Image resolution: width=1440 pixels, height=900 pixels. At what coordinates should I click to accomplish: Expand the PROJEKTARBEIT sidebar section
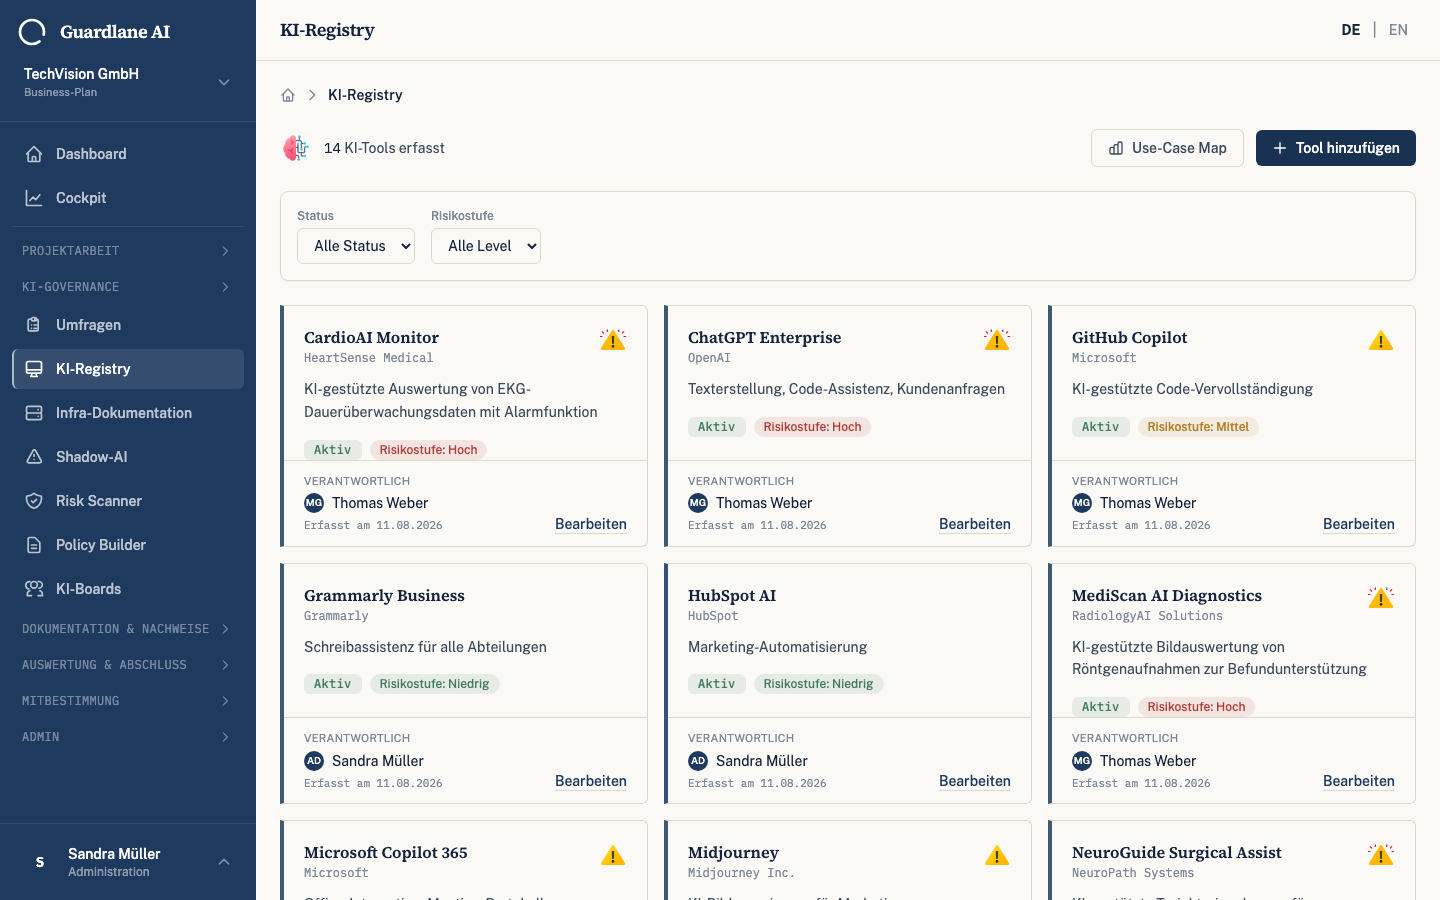pos(128,251)
